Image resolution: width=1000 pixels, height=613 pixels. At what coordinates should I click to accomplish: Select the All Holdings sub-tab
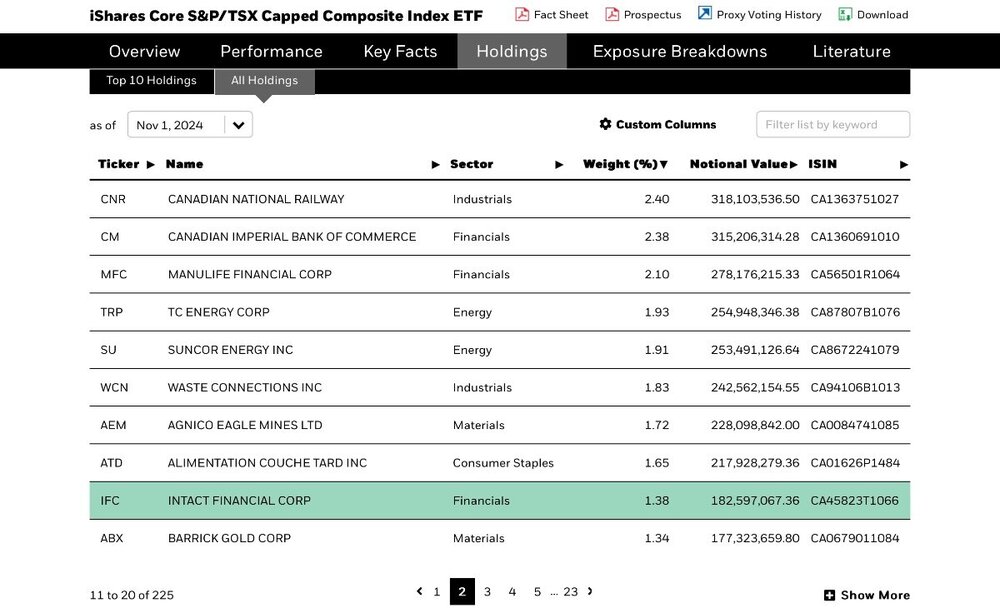265,80
